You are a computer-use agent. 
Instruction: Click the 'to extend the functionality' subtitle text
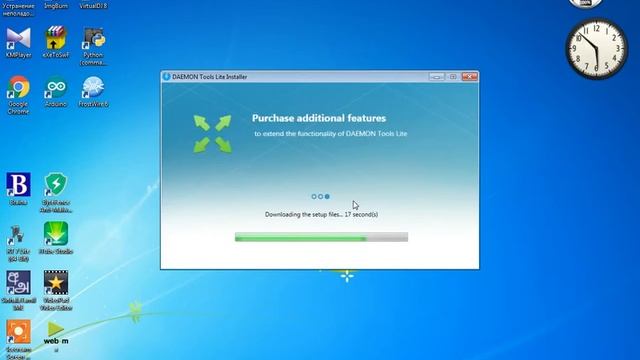click(331, 133)
